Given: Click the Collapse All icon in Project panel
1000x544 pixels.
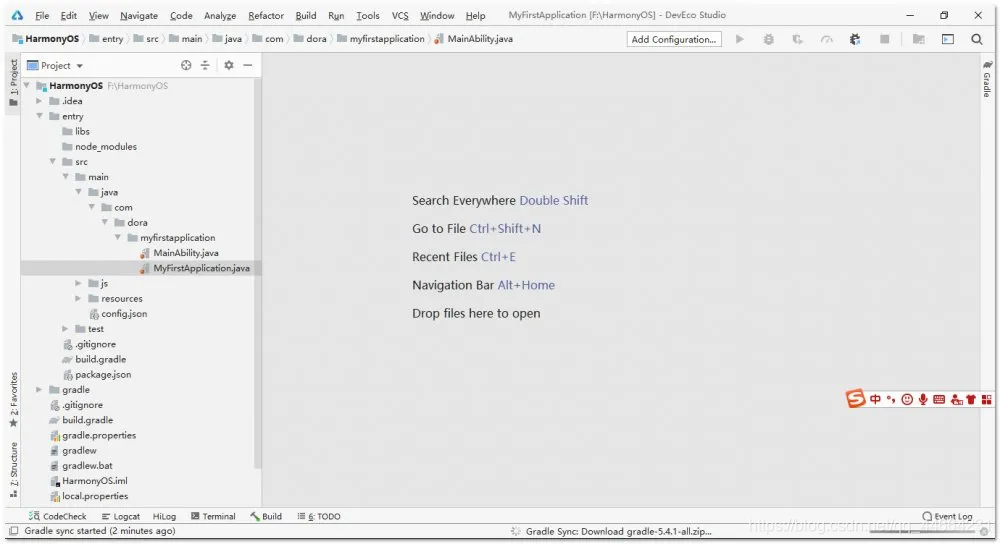Looking at the screenshot, I should [x=205, y=65].
